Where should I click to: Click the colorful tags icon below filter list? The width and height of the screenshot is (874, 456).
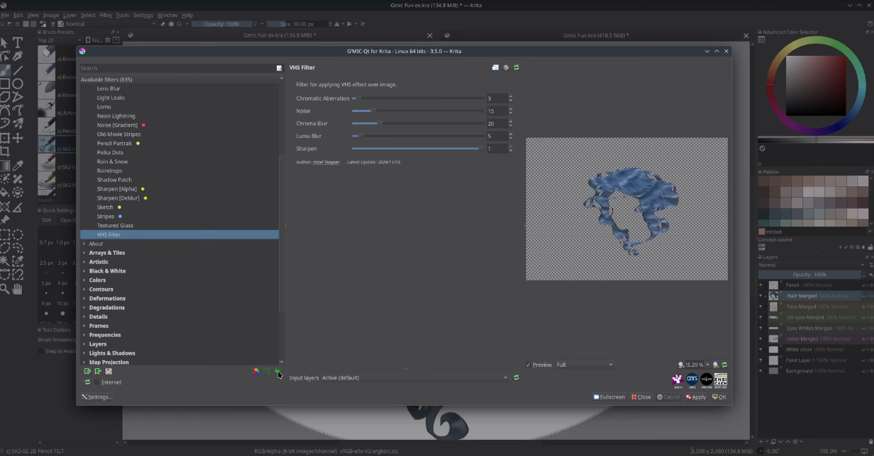tap(256, 371)
